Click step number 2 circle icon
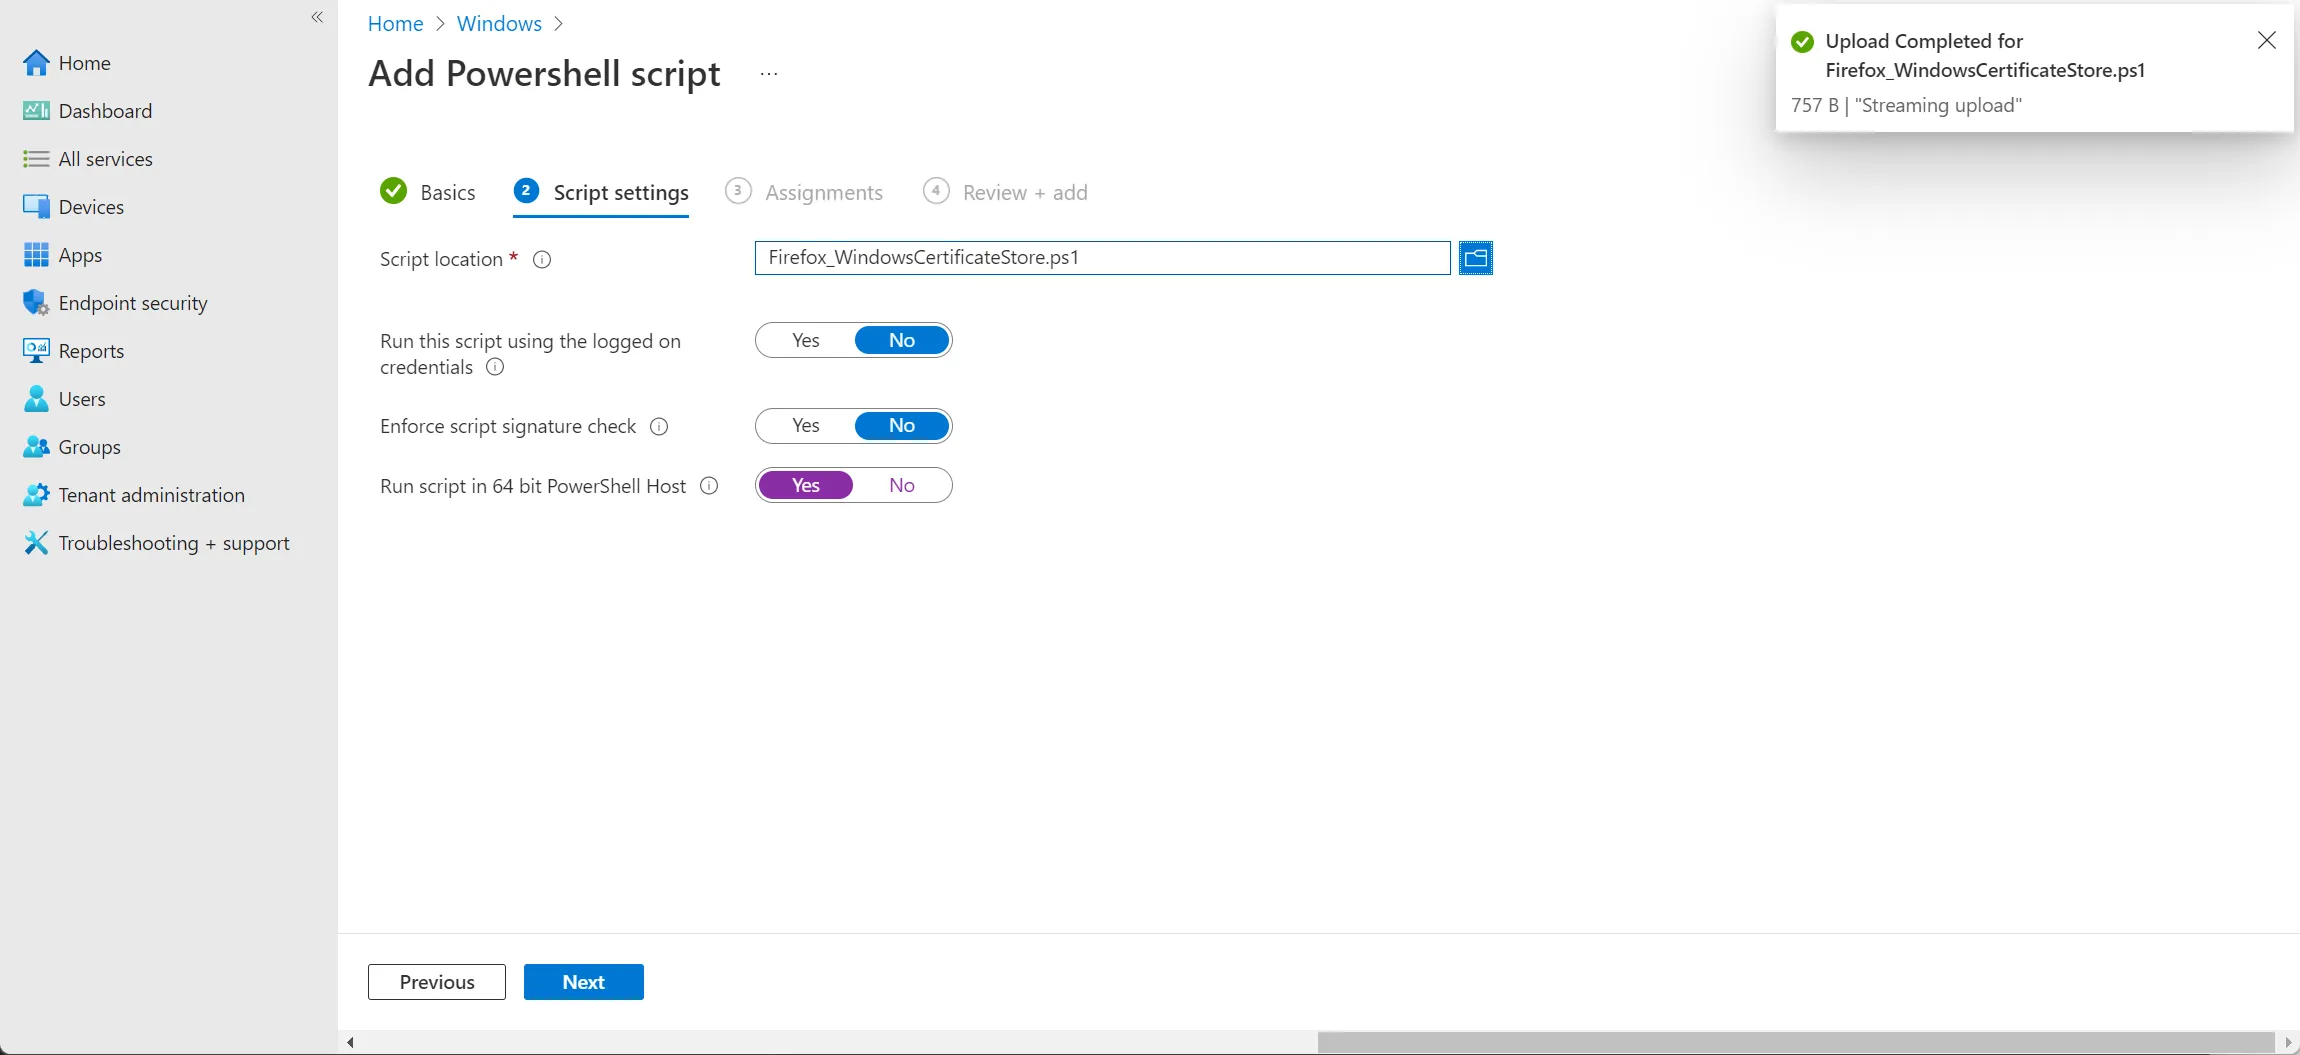The image size is (2300, 1055). 526,190
